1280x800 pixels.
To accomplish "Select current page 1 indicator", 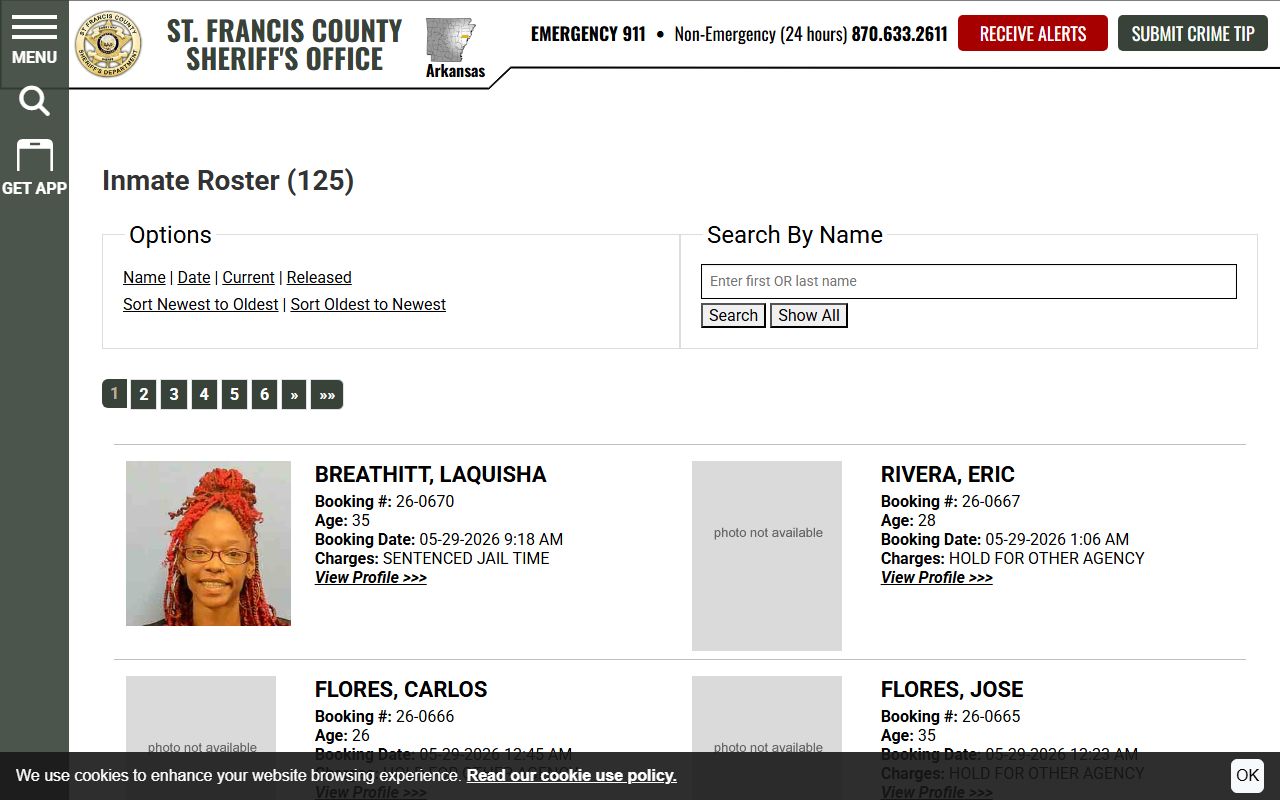I will (114, 394).
